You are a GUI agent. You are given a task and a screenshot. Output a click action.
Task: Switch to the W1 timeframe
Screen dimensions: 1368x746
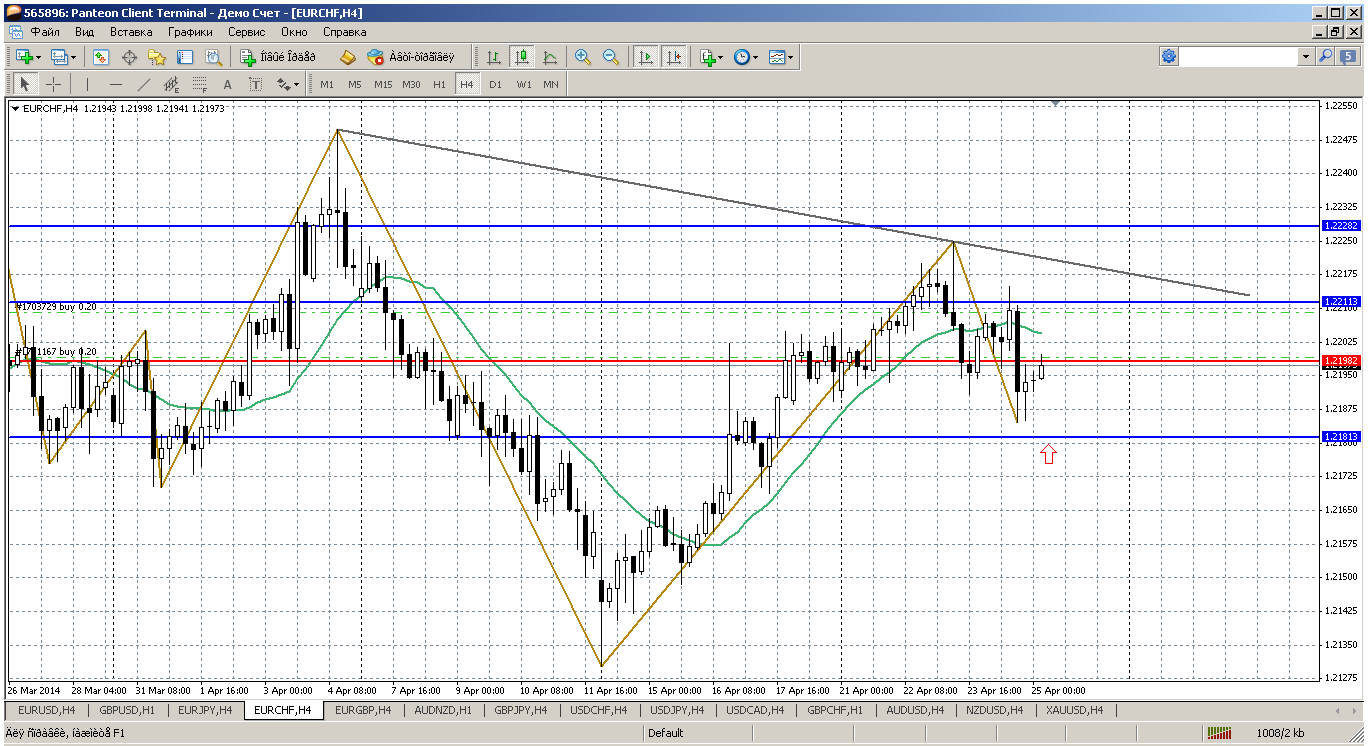coord(524,84)
